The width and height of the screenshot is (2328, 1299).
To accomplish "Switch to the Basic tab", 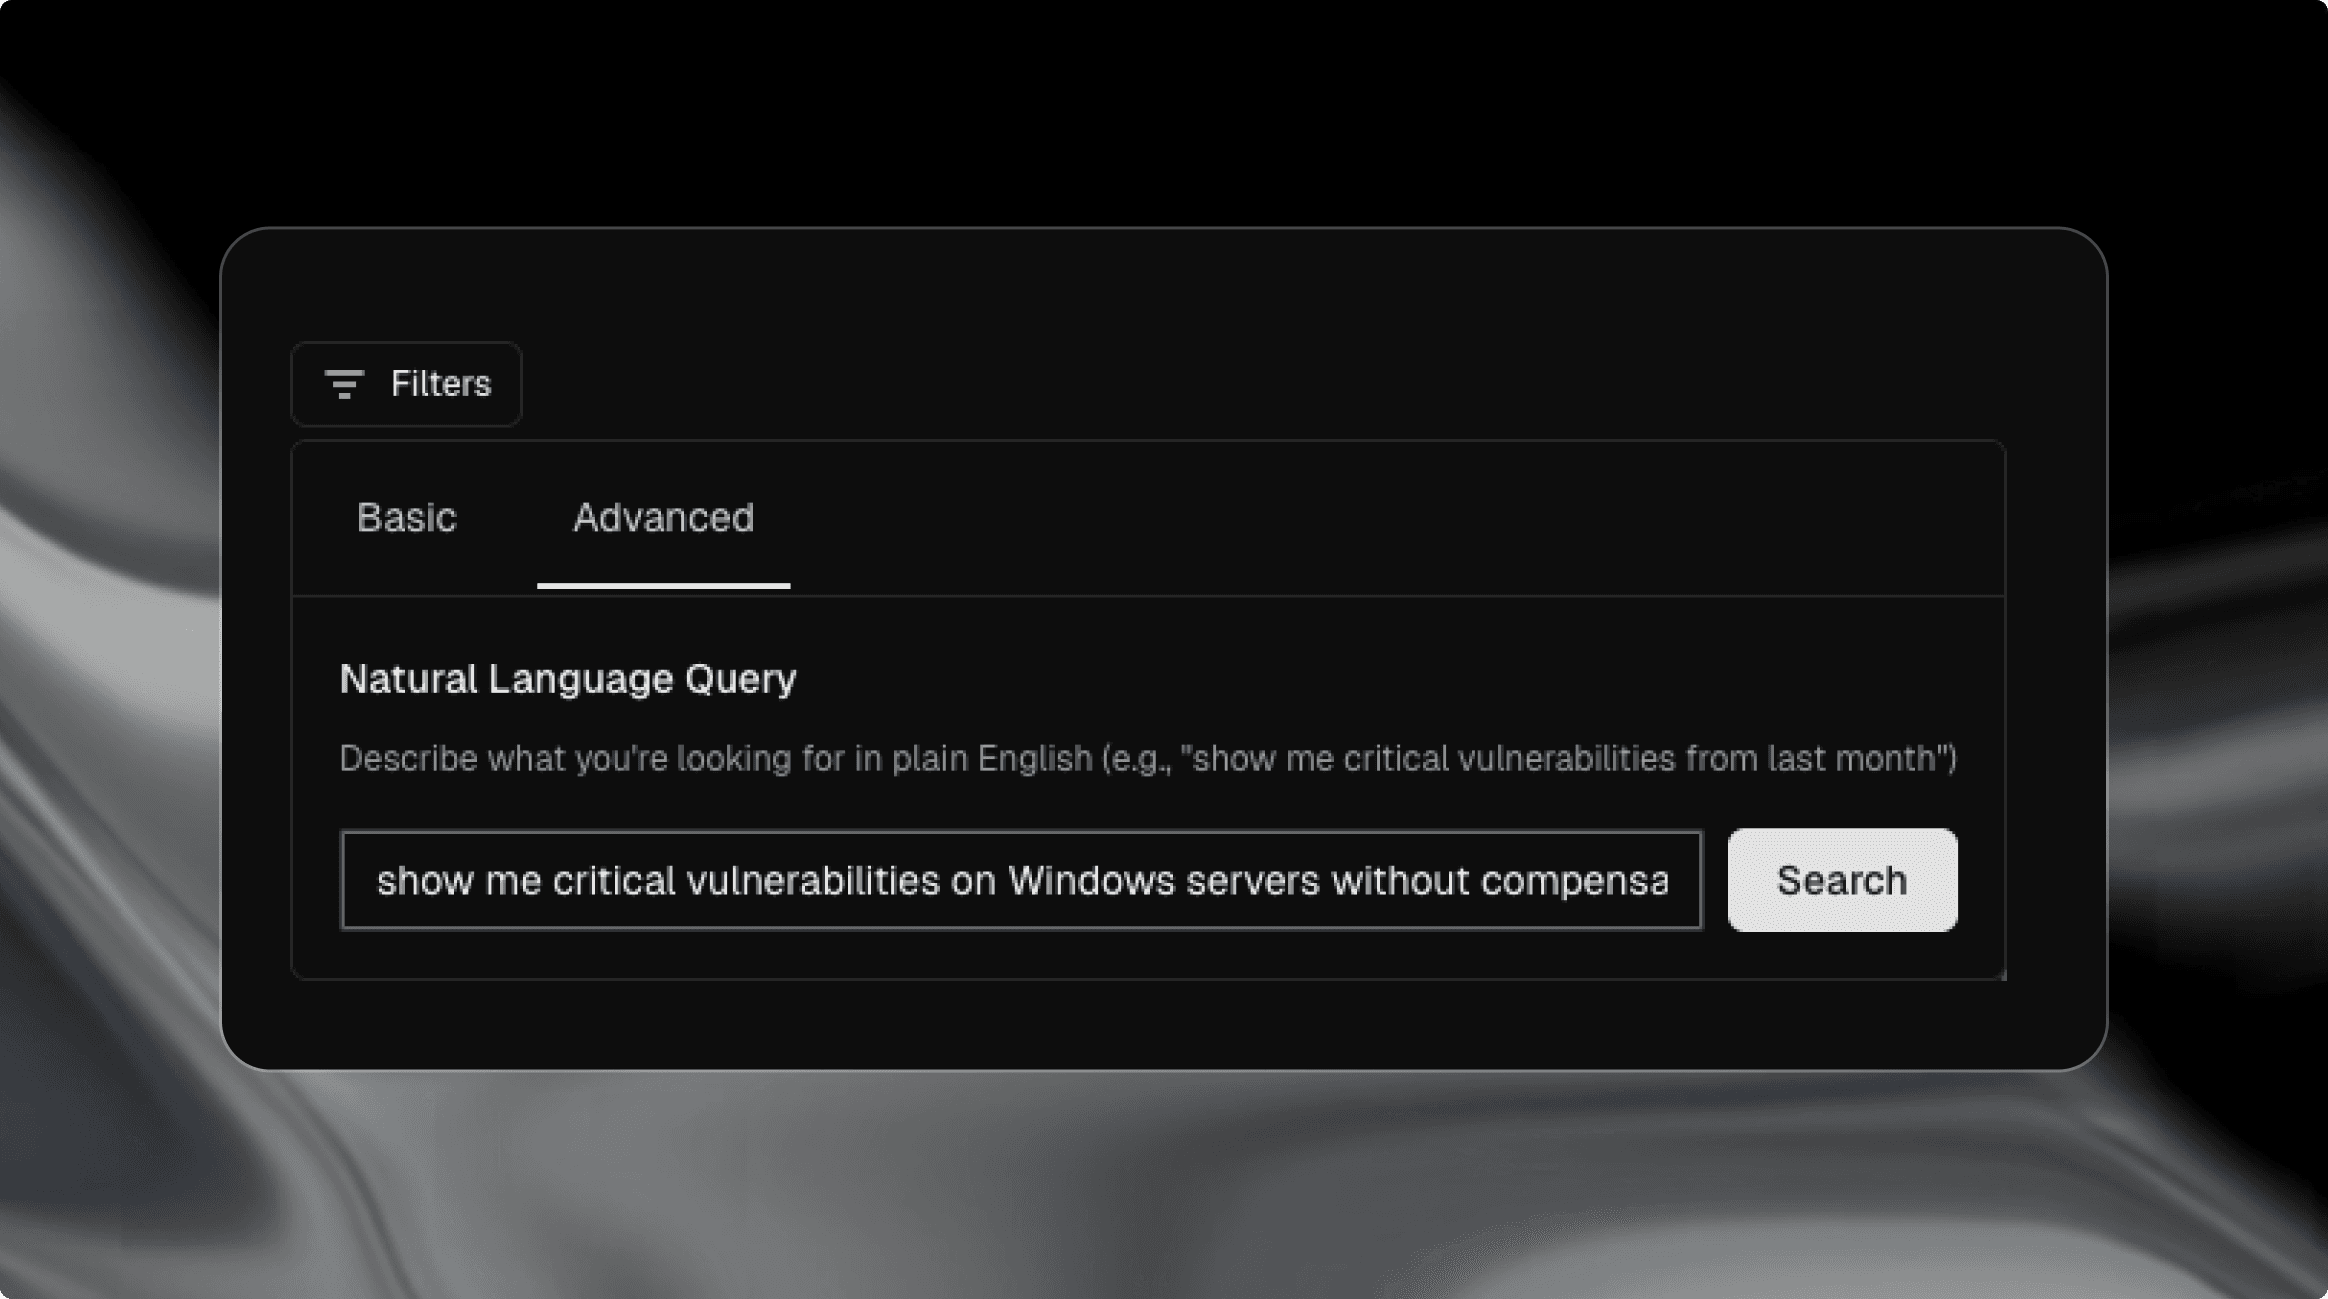I will [406, 518].
